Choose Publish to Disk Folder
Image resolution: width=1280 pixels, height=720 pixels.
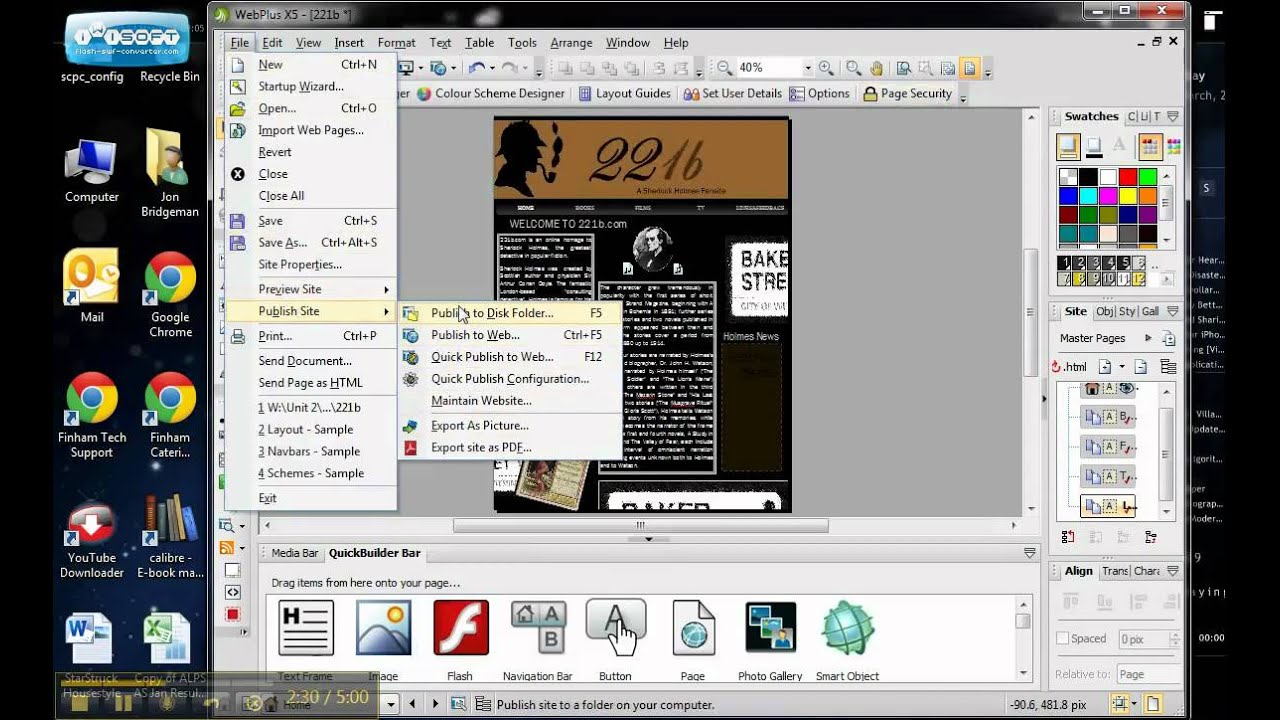(x=510, y=313)
